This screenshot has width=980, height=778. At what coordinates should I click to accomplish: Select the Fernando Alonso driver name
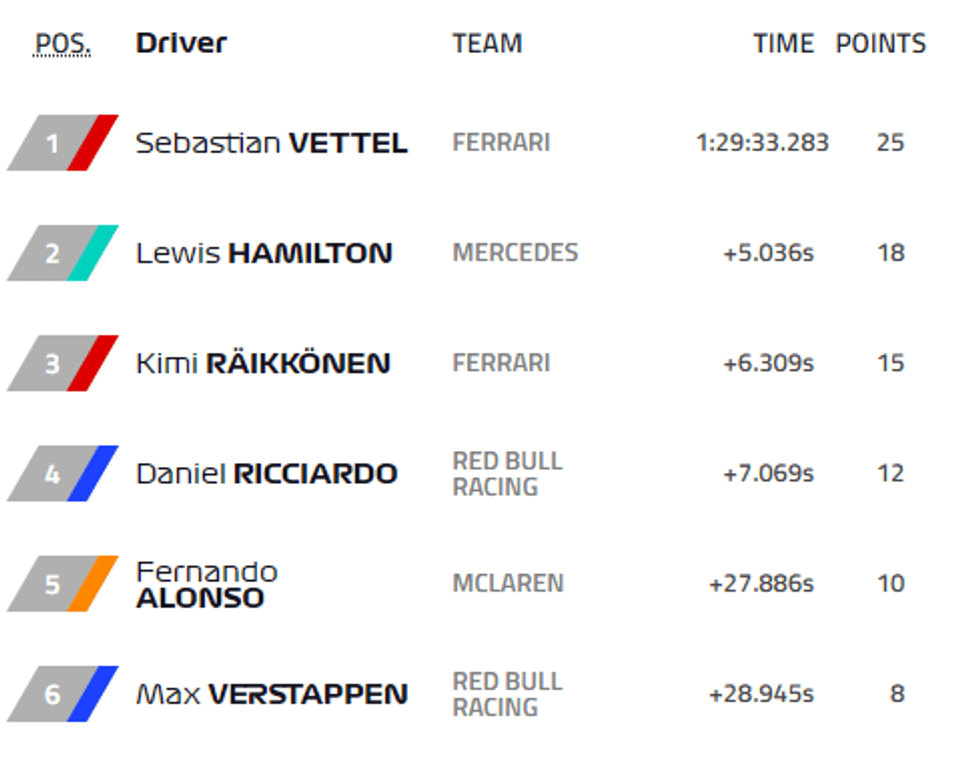tap(206, 585)
